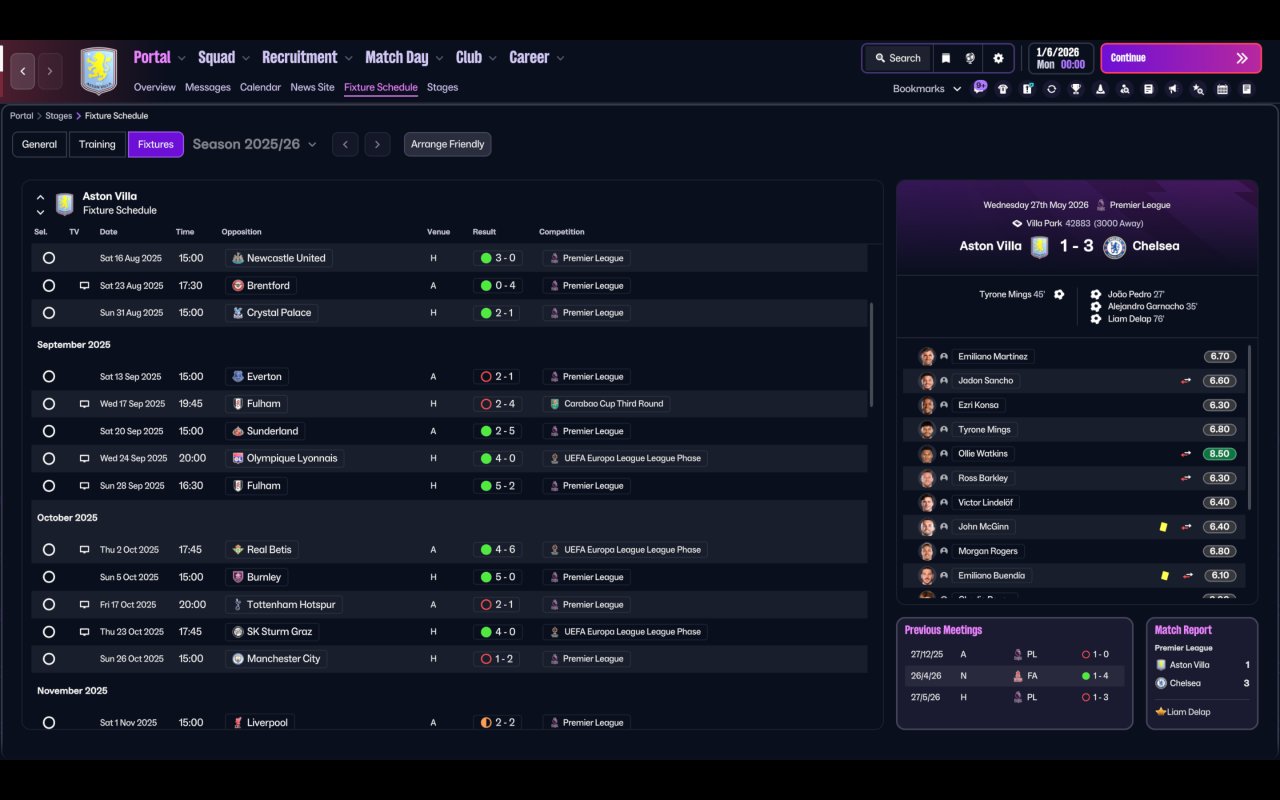Viewport: 1280px width, 800px height.
Task: Select the Sunderland fixture radio button
Action: [49, 431]
